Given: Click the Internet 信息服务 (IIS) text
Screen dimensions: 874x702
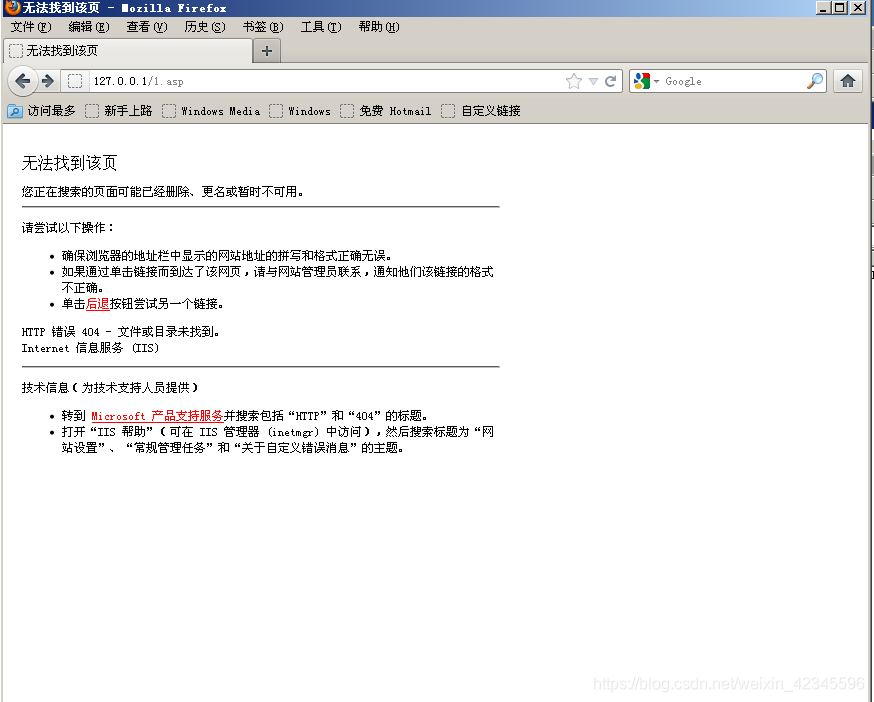Looking at the screenshot, I should (x=90, y=348).
